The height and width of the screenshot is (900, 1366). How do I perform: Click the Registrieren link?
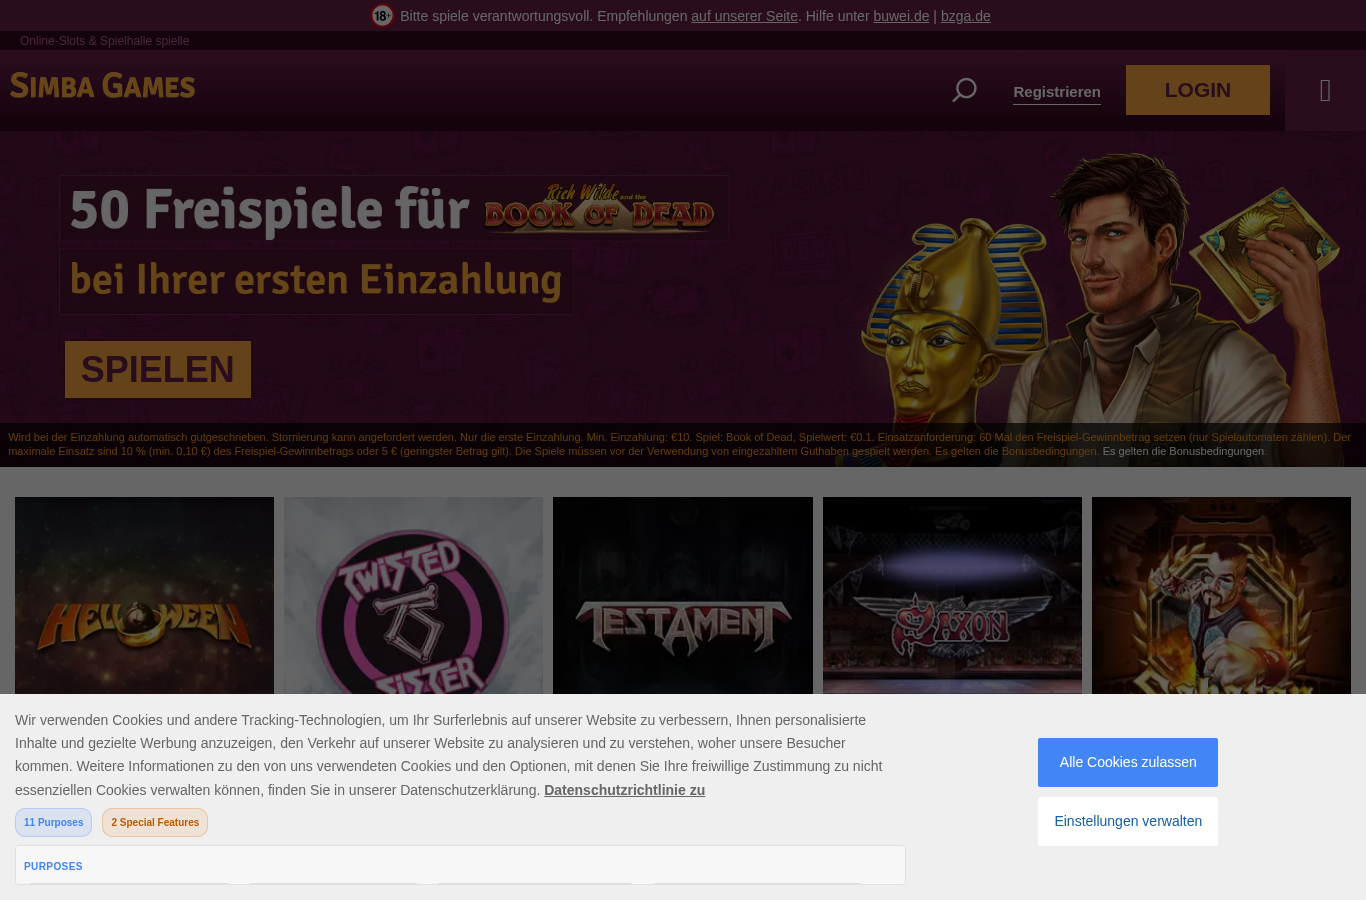point(1057,92)
